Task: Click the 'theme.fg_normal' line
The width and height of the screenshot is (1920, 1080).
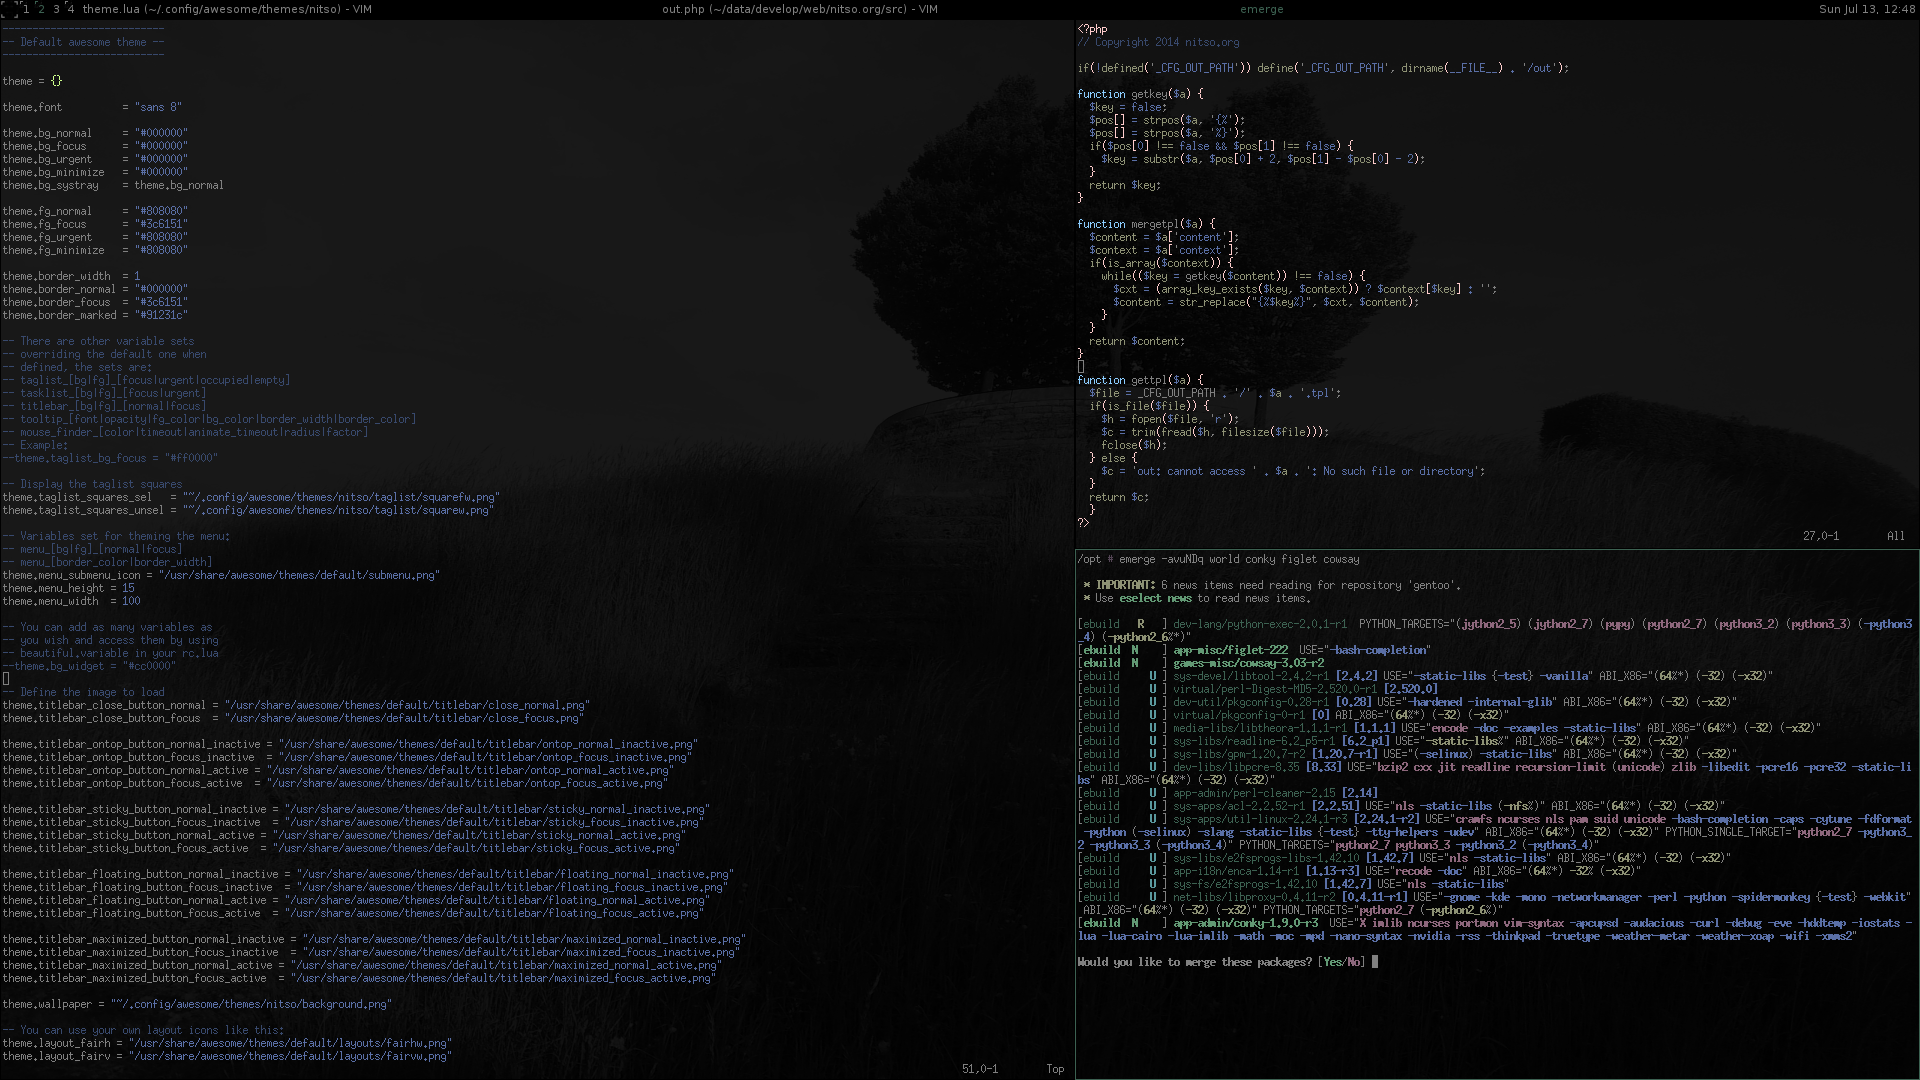Action: (95, 211)
